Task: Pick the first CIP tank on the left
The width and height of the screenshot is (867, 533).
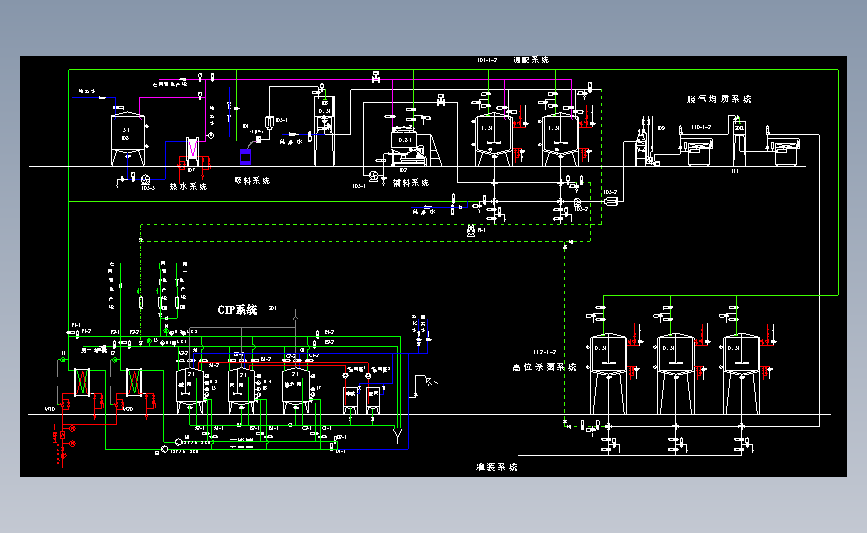Action: pos(190,390)
